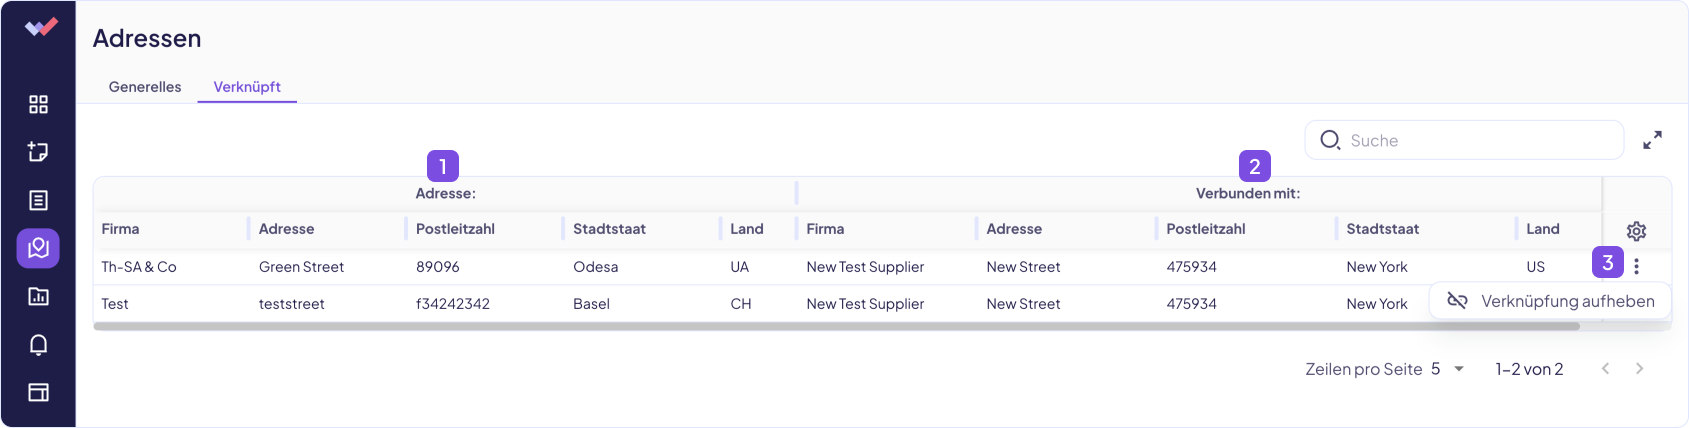
Task: Click the Postleitzahl header under Adresse
Action: [x=455, y=229]
